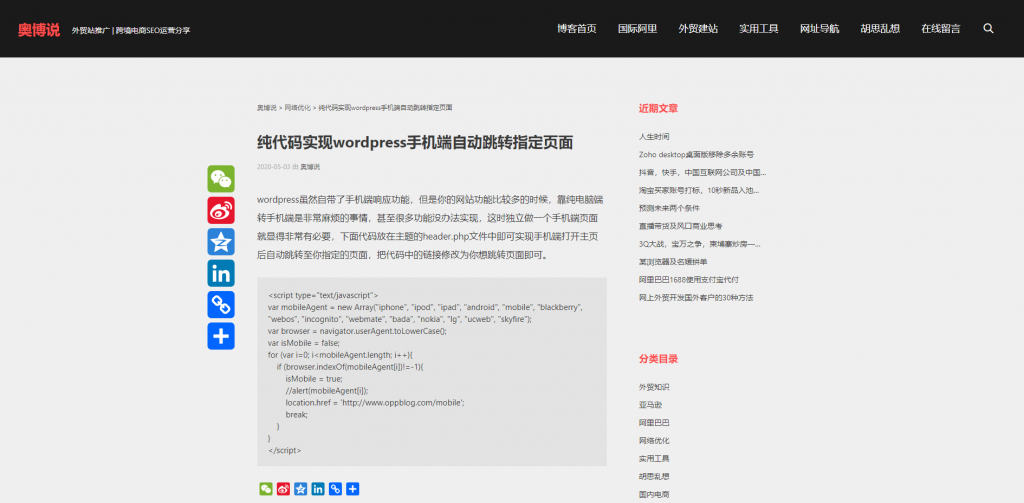Click the small Qzone star icon below the code block
The width and height of the screenshot is (1024, 503).
tap(300, 489)
